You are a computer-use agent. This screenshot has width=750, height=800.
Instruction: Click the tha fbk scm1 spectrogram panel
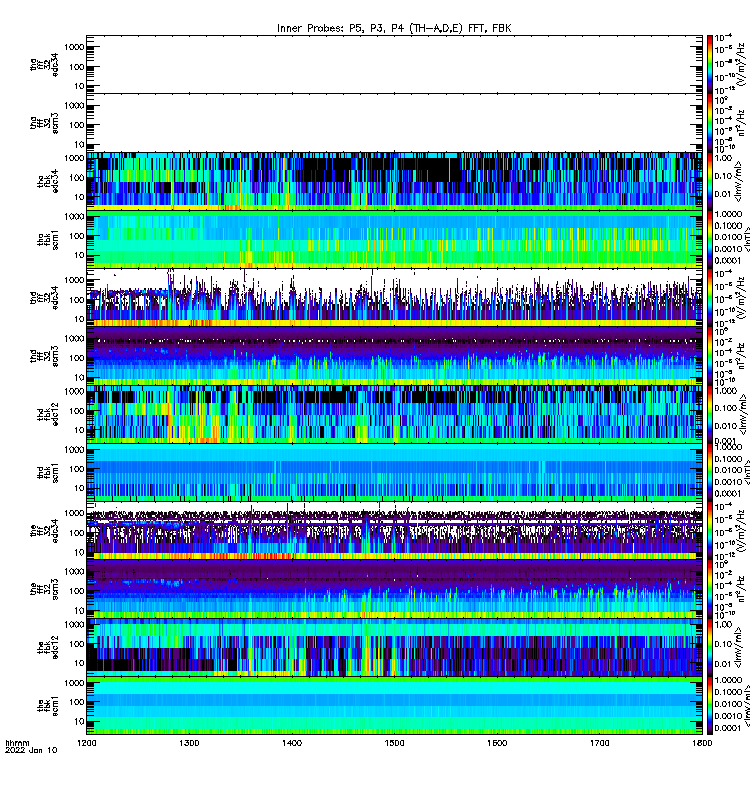(394, 239)
